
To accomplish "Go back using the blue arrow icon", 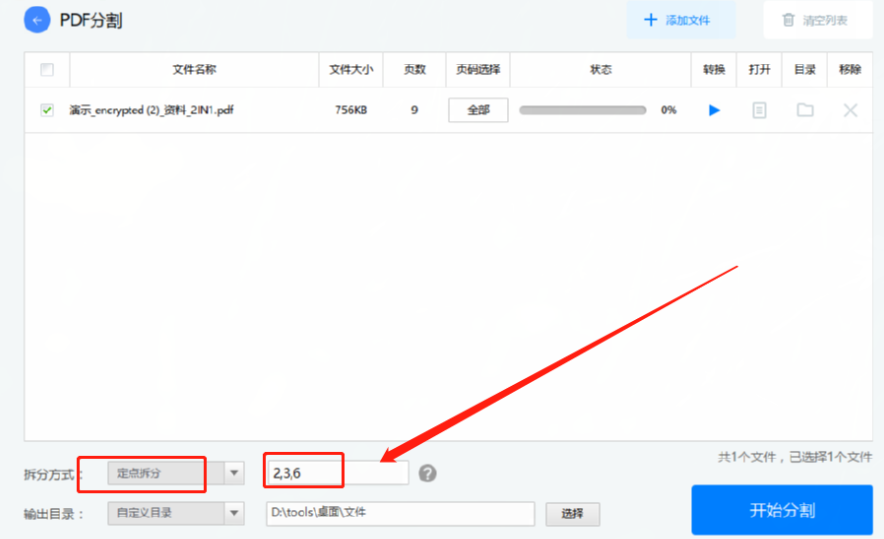I will pos(37,21).
